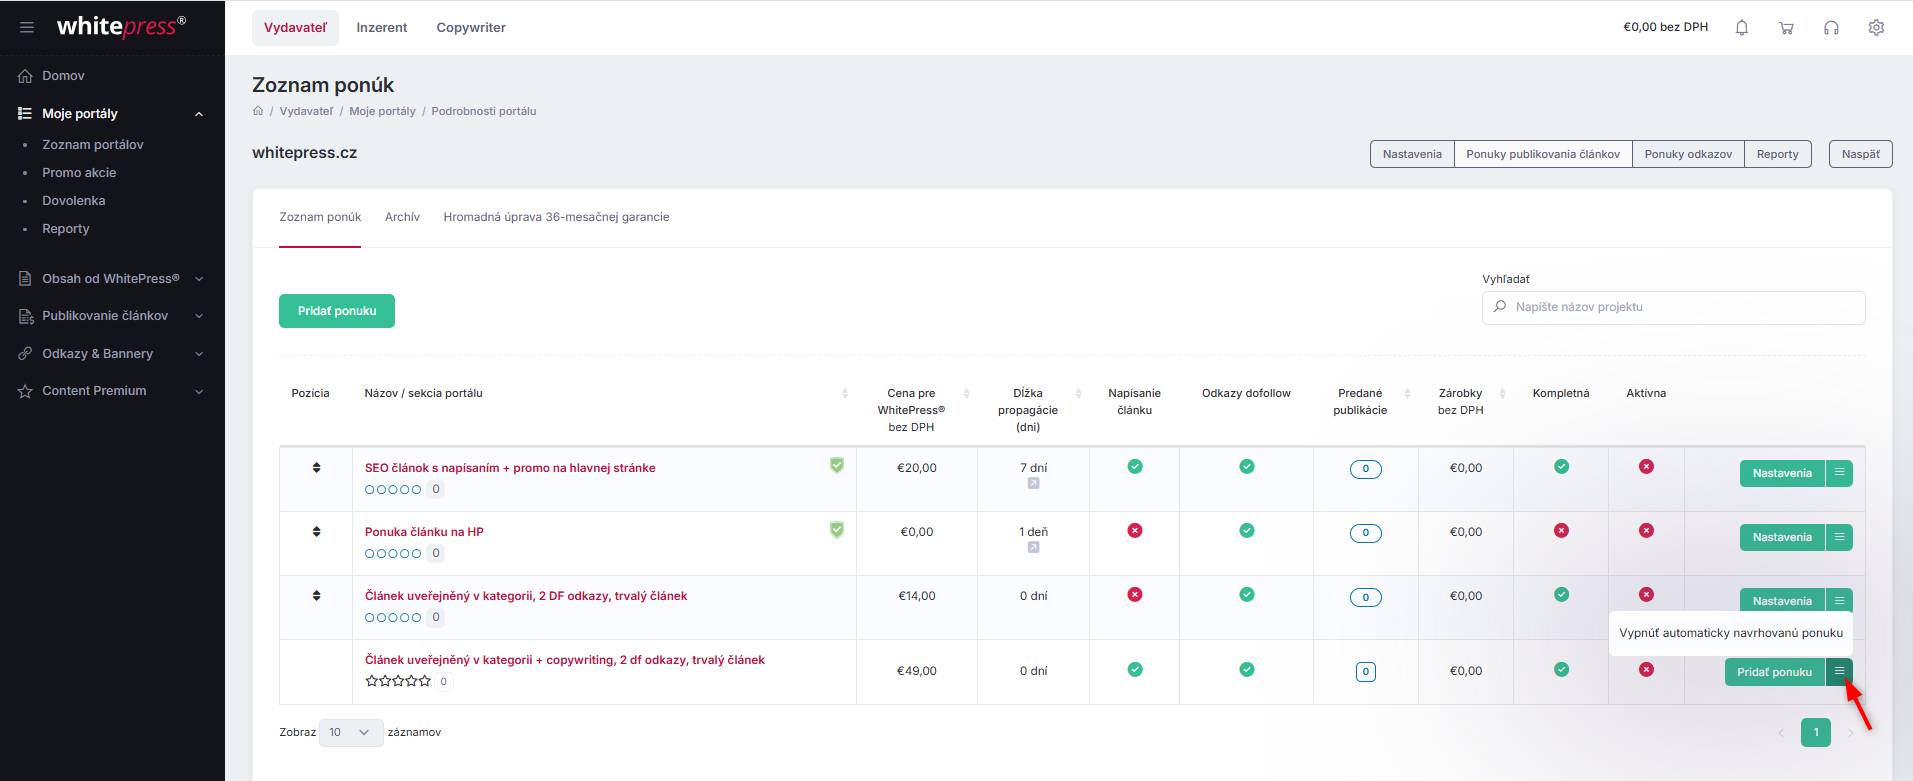Switch to the Inzerent tab
Screen dimensions: 1913x781
click(x=382, y=28)
